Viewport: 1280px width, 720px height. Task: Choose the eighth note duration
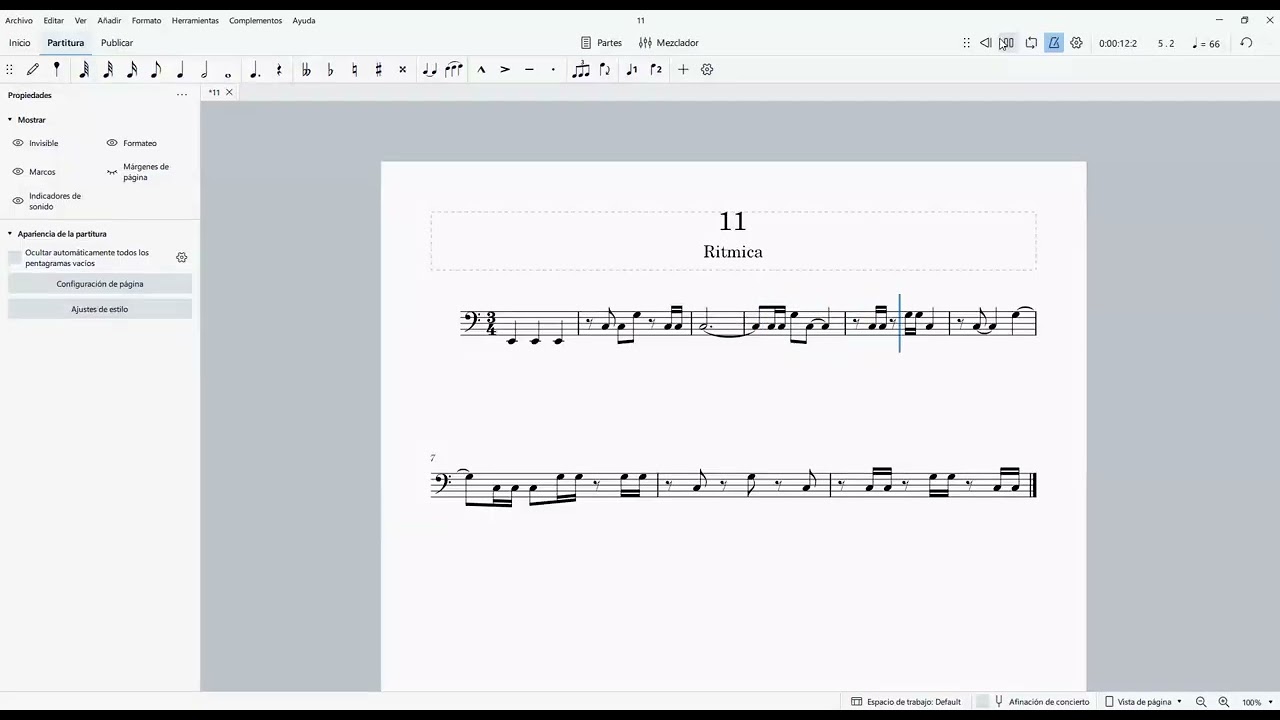click(156, 69)
